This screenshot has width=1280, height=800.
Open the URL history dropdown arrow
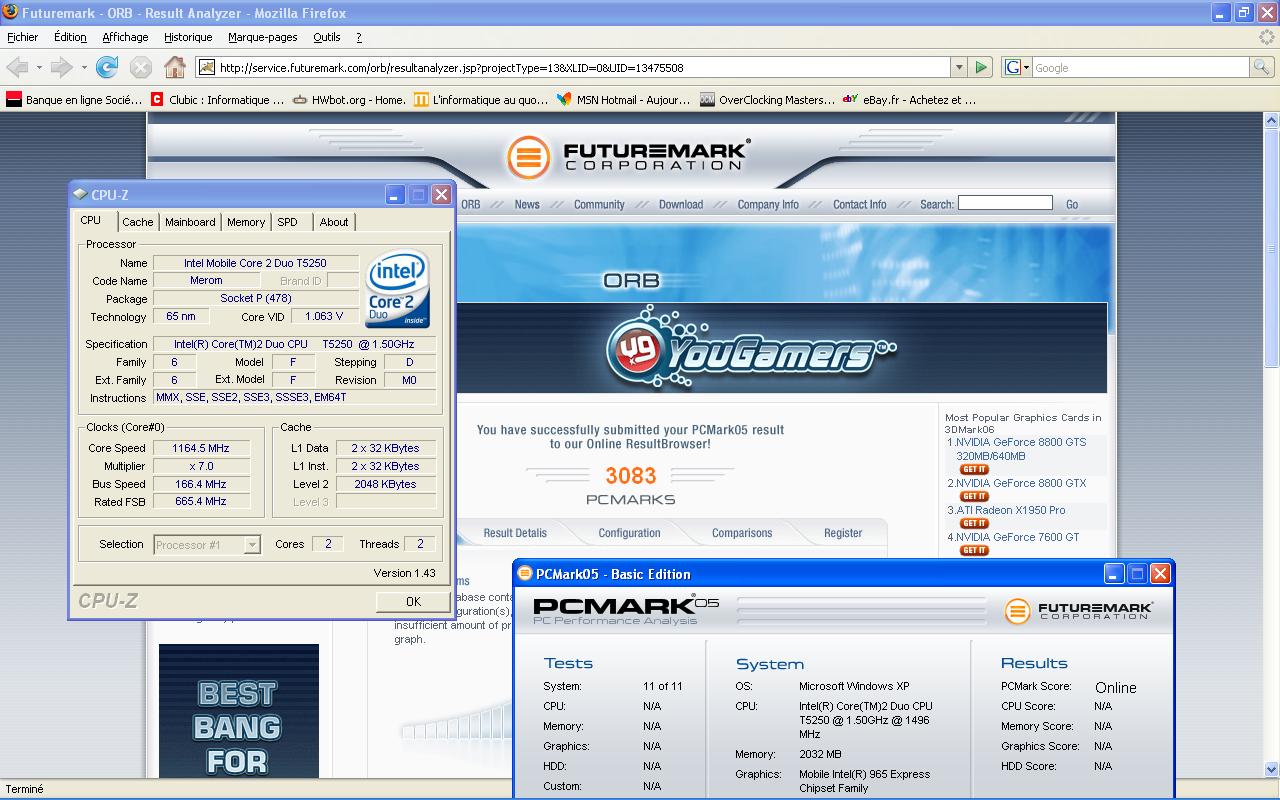point(959,67)
